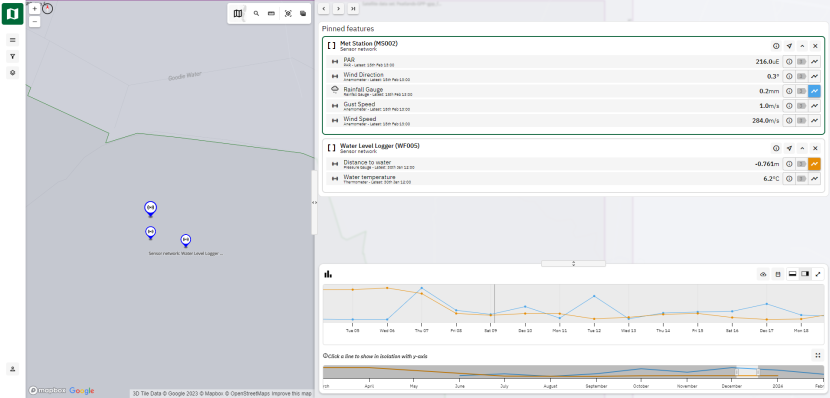Reset map bearing with compass icon
The height and width of the screenshot is (398, 830).
(x=48, y=8)
